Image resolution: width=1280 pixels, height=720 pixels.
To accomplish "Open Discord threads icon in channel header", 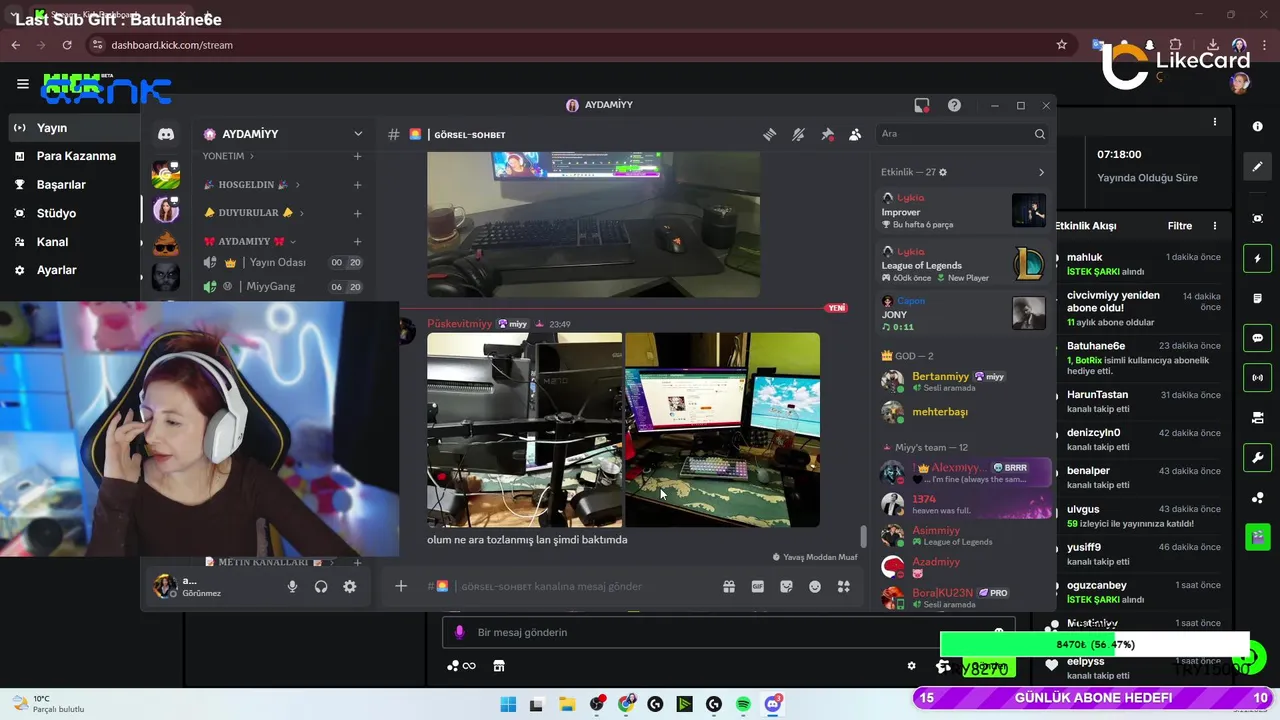I will click(769, 134).
